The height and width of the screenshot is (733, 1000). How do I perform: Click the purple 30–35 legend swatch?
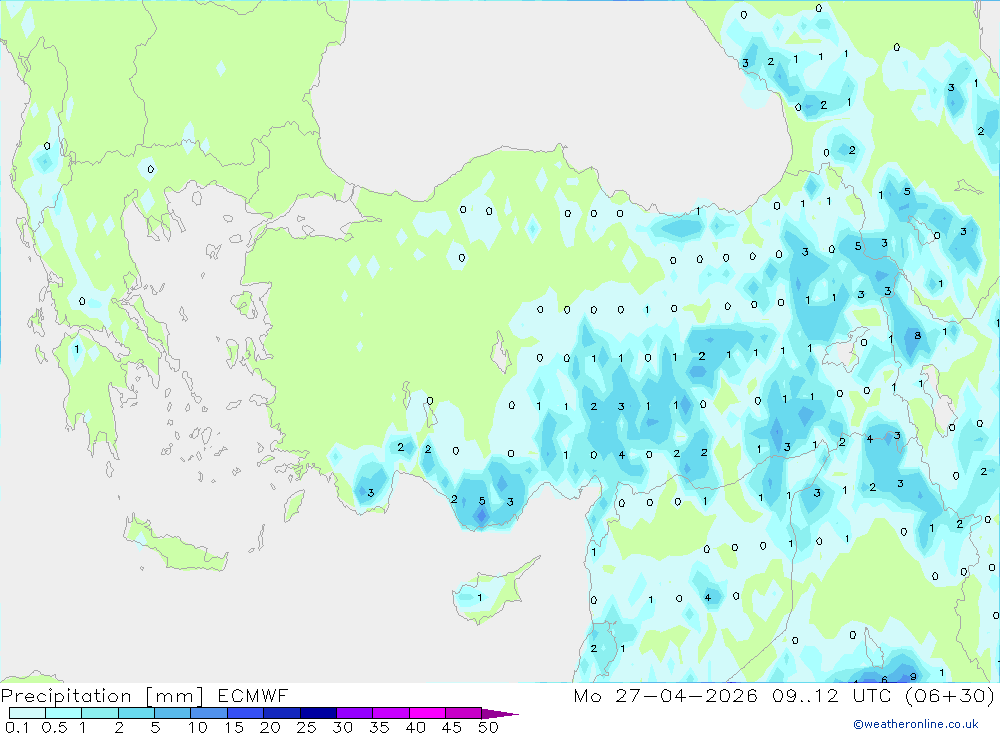coord(354,713)
